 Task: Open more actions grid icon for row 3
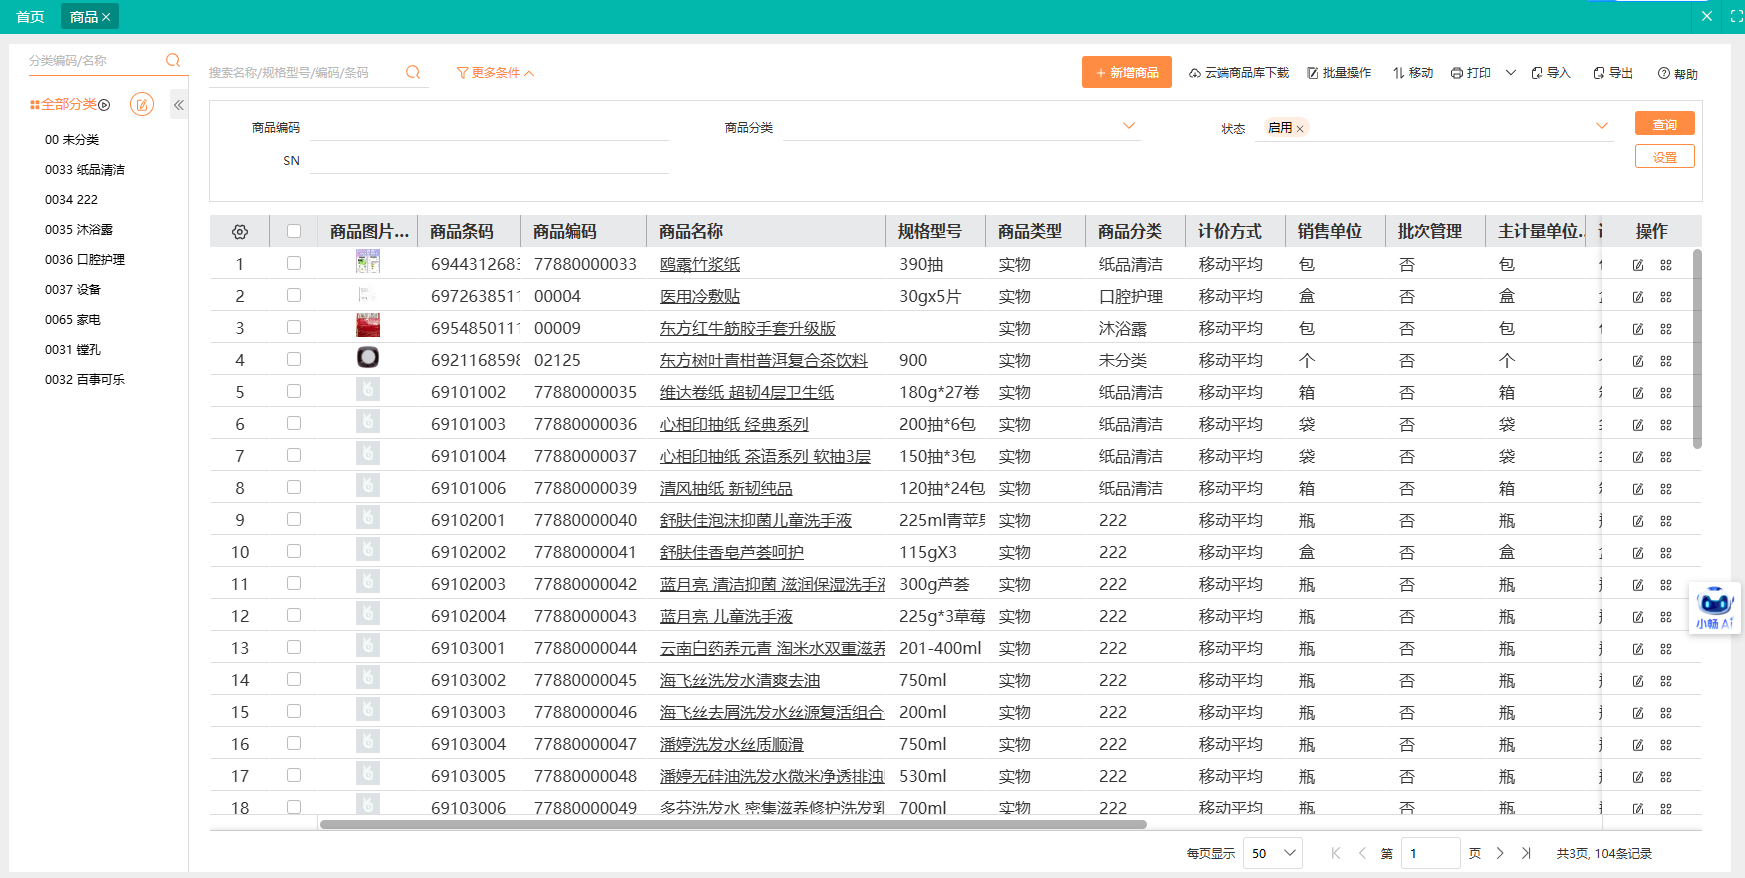pyautogui.click(x=1666, y=329)
